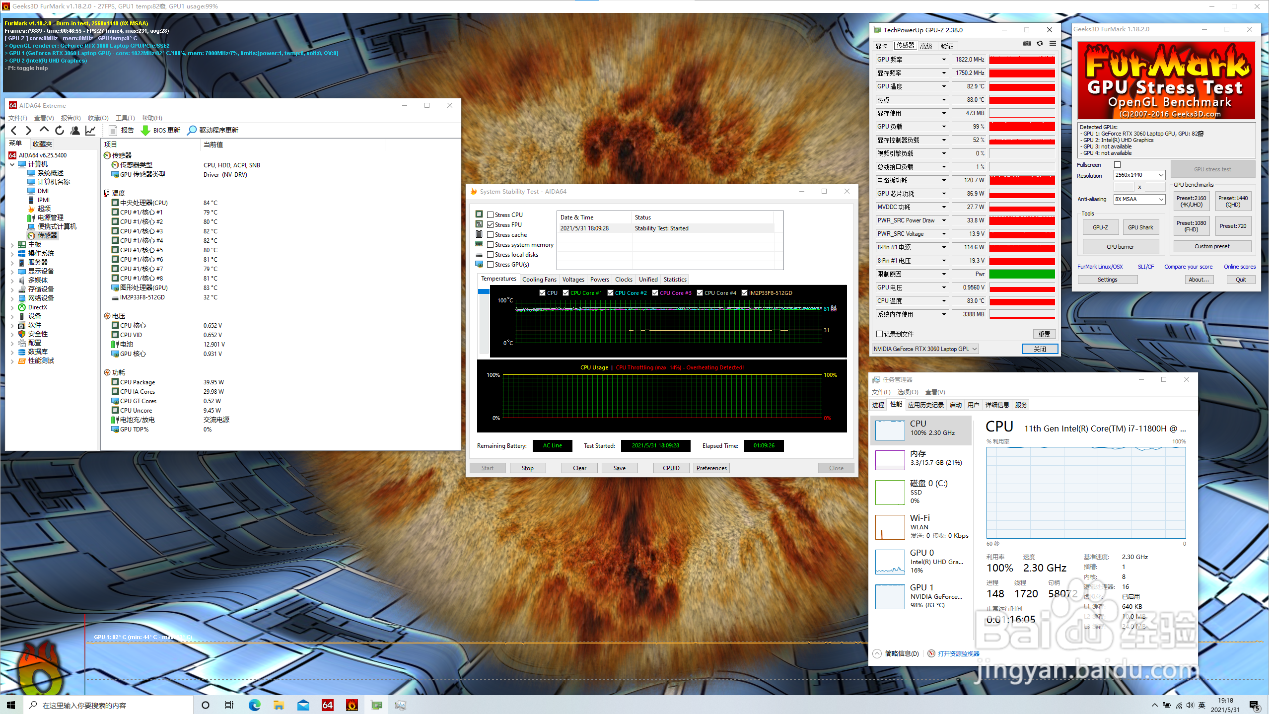Open the Powers tab
The width and height of the screenshot is (1269, 714).
click(x=600, y=279)
